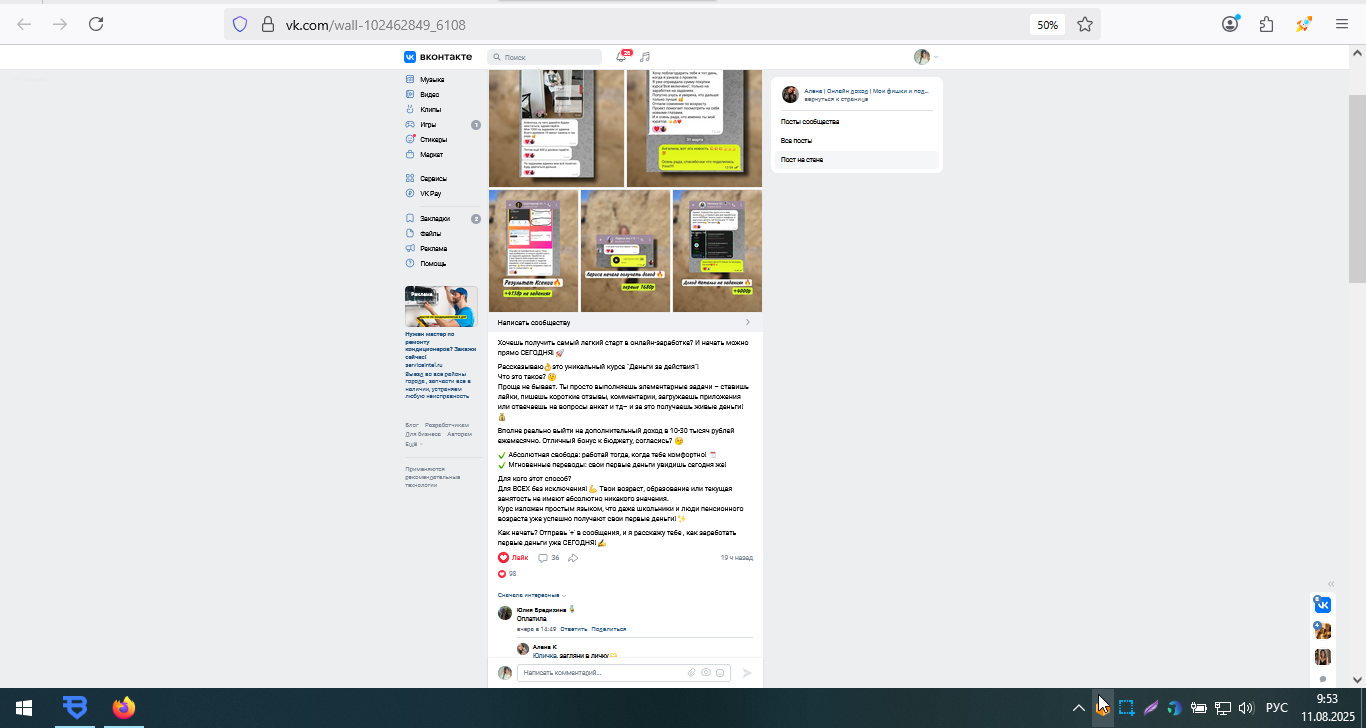1366x728 pixels.
Task: Focus the Написать комментарий field
Action: coord(623,673)
